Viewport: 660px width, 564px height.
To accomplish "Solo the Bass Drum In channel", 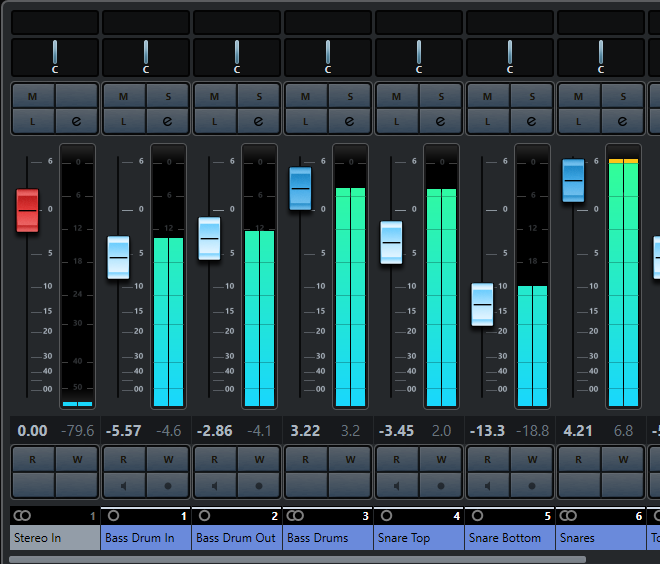I will 168,96.
